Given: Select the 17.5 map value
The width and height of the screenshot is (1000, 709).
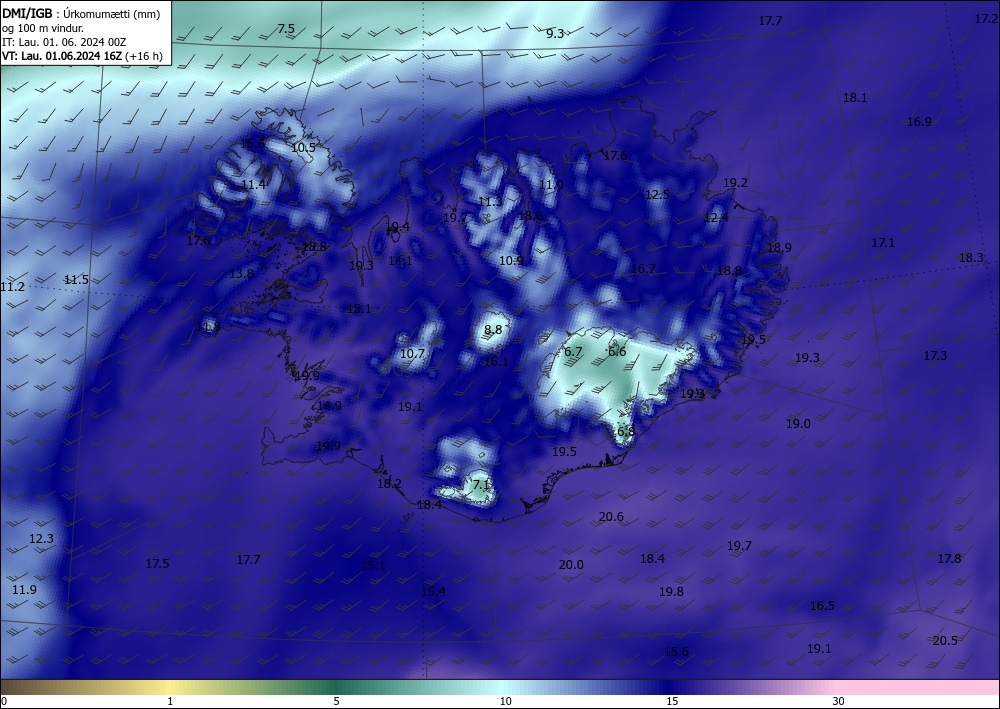Looking at the screenshot, I should tap(157, 564).
